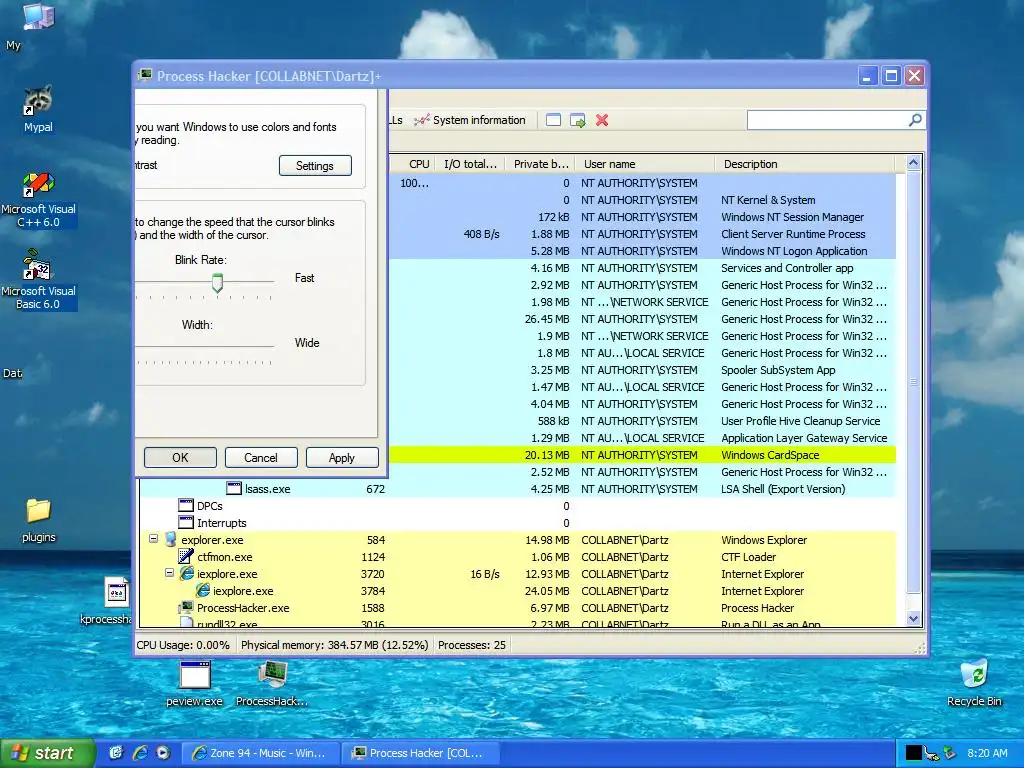Open Settings for high contrast

tap(315, 166)
